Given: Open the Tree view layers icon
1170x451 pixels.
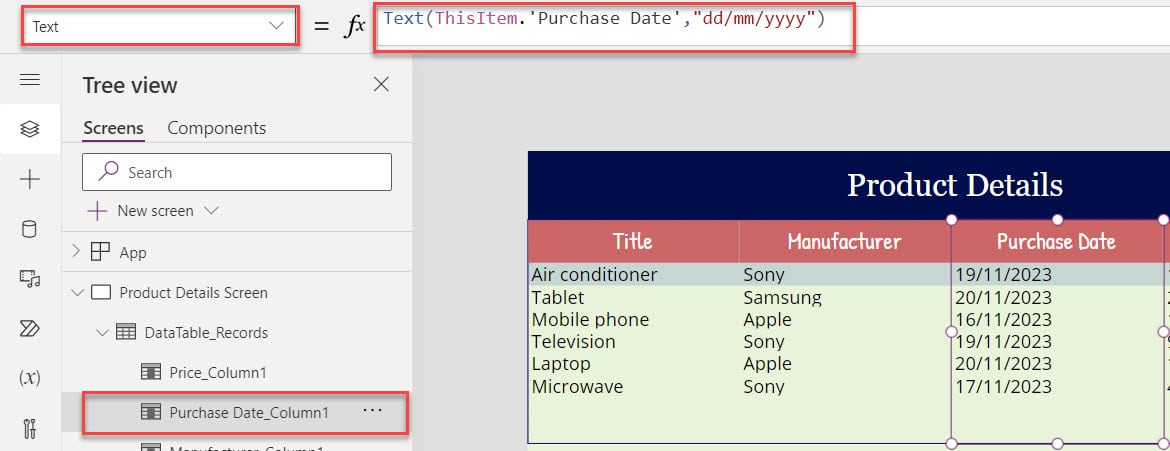Looking at the screenshot, I should click(30, 129).
